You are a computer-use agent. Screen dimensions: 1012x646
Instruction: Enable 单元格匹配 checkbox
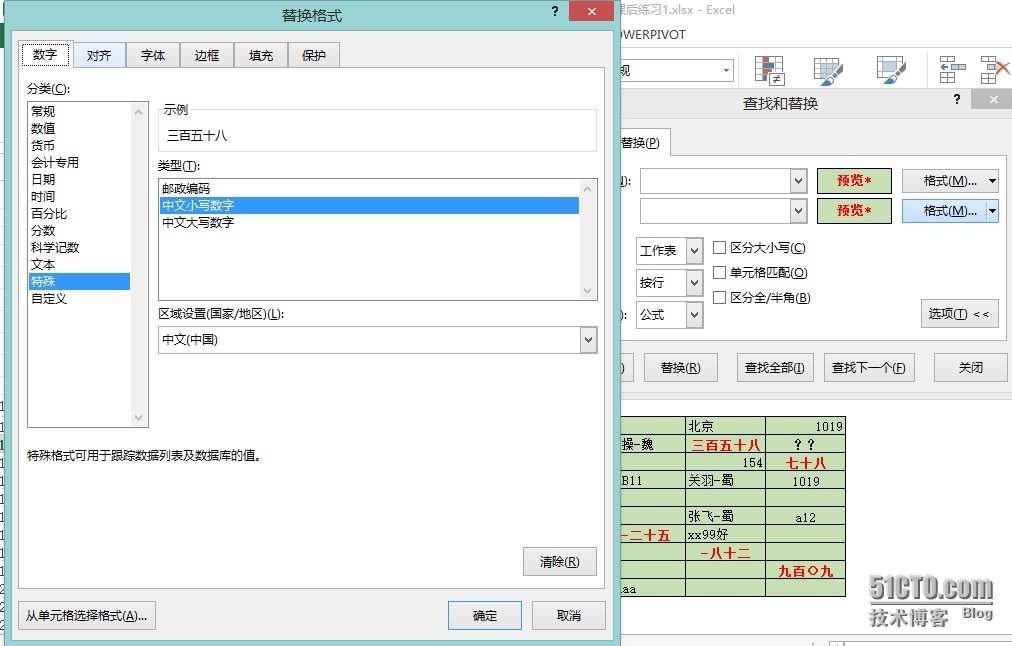[x=720, y=272]
